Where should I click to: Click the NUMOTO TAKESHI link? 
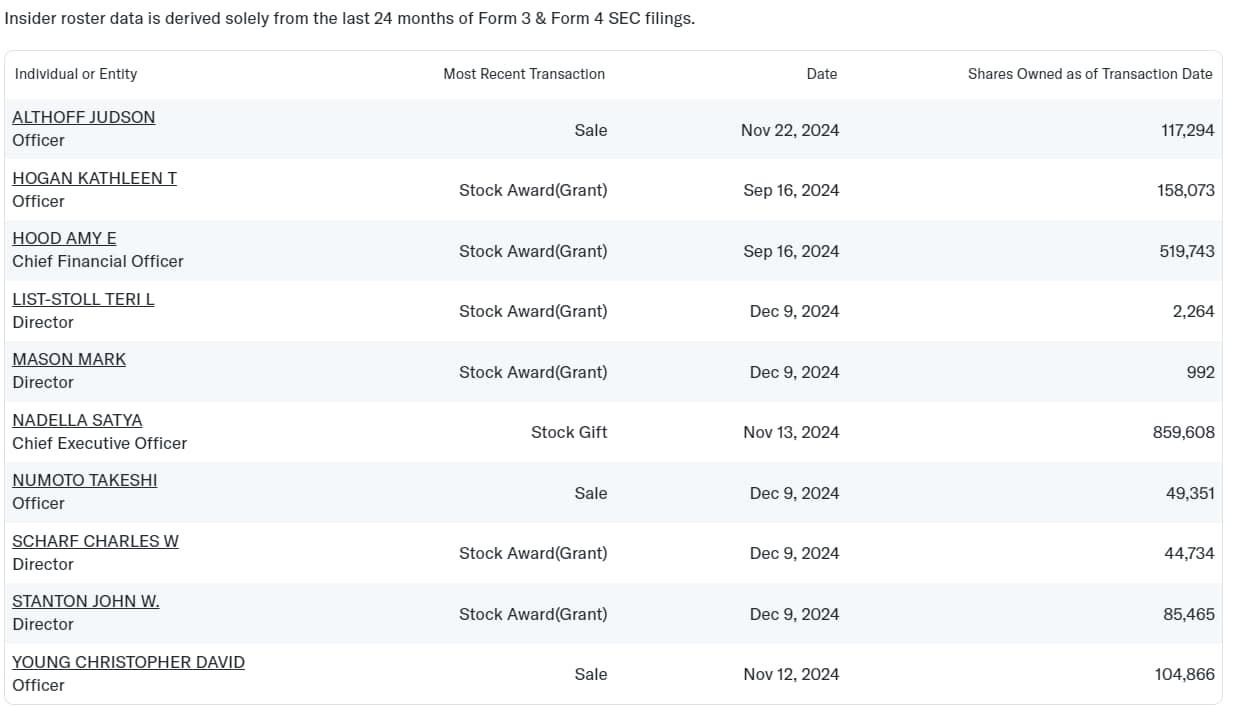tap(85, 480)
